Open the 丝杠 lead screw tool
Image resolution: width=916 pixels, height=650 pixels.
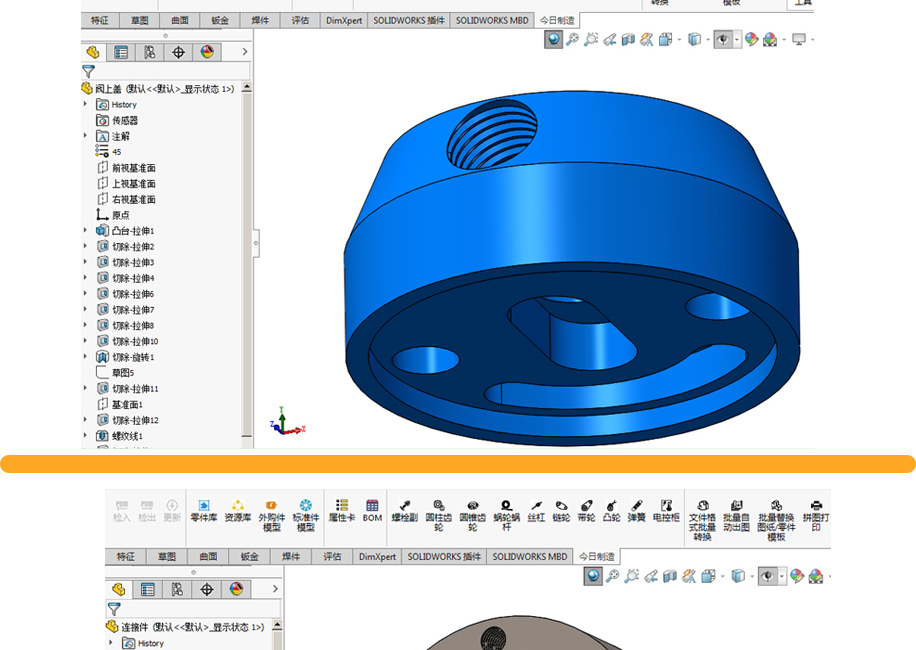536,511
